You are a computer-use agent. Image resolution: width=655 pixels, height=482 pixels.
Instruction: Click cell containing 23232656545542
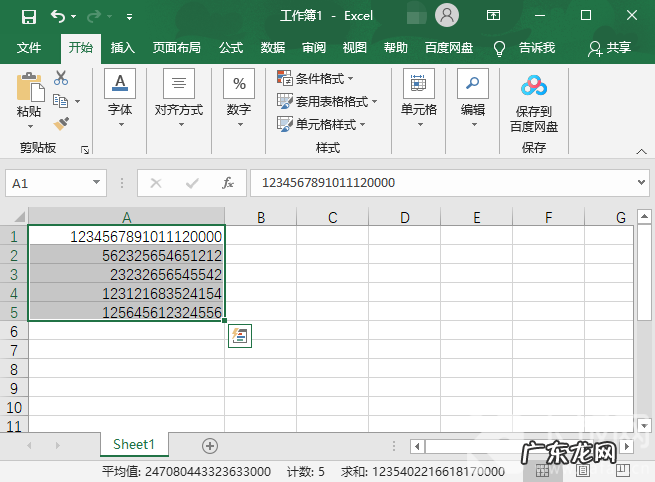click(127, 274)
